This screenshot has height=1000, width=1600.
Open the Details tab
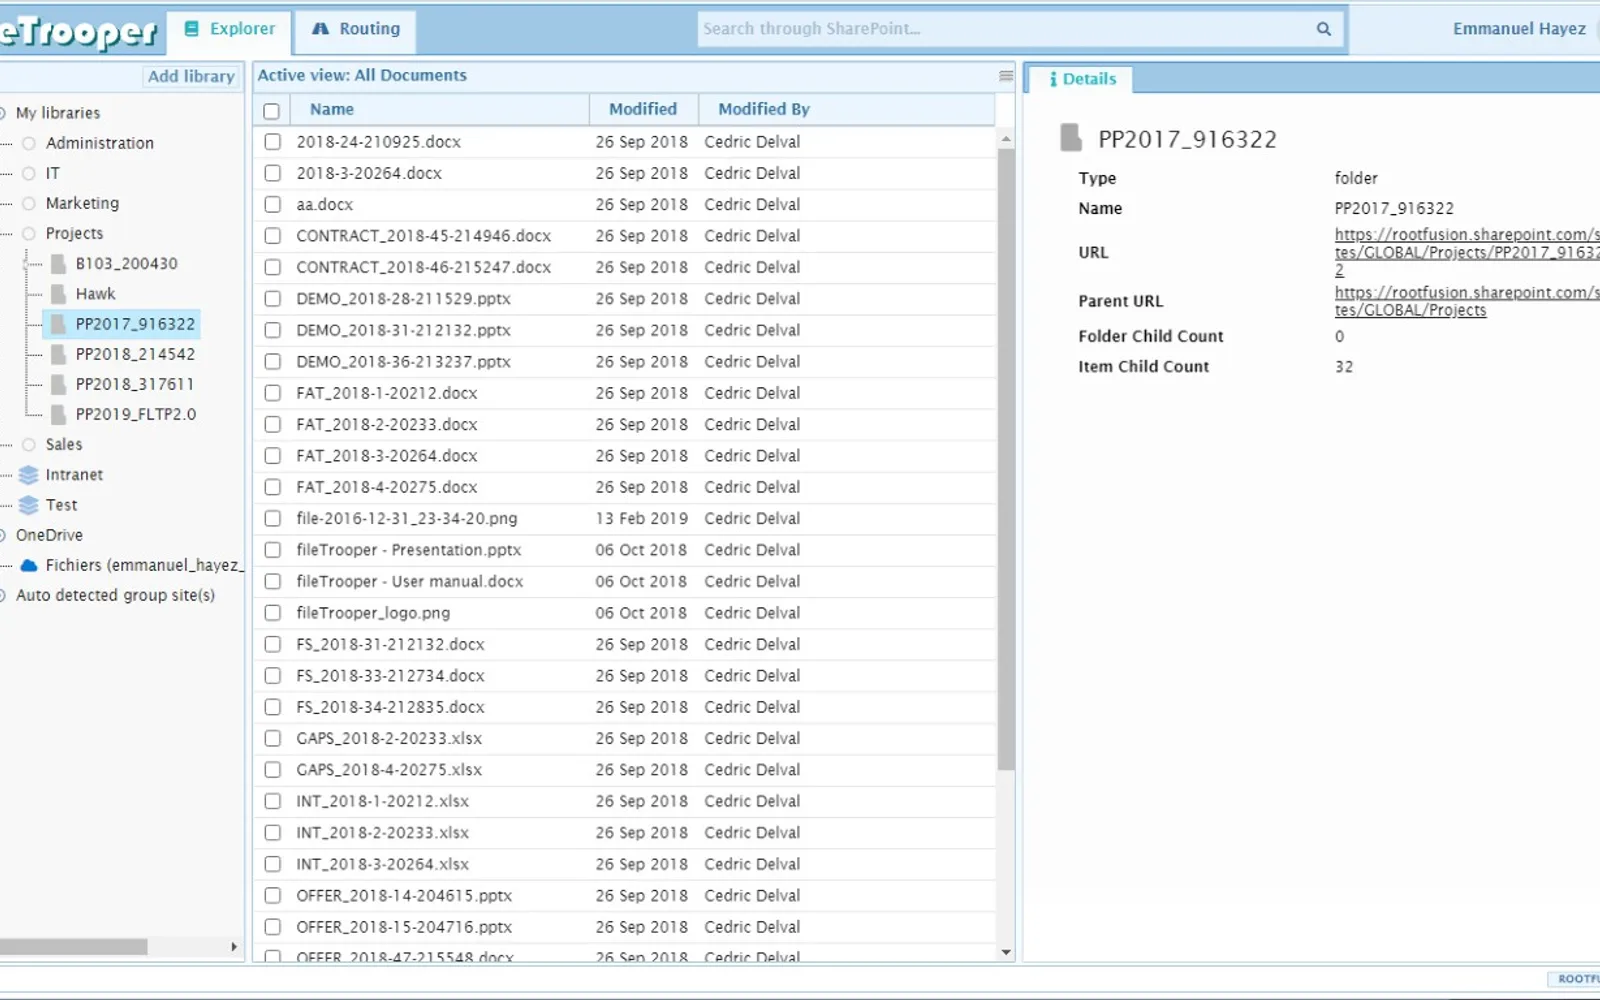pos(1081,79)
